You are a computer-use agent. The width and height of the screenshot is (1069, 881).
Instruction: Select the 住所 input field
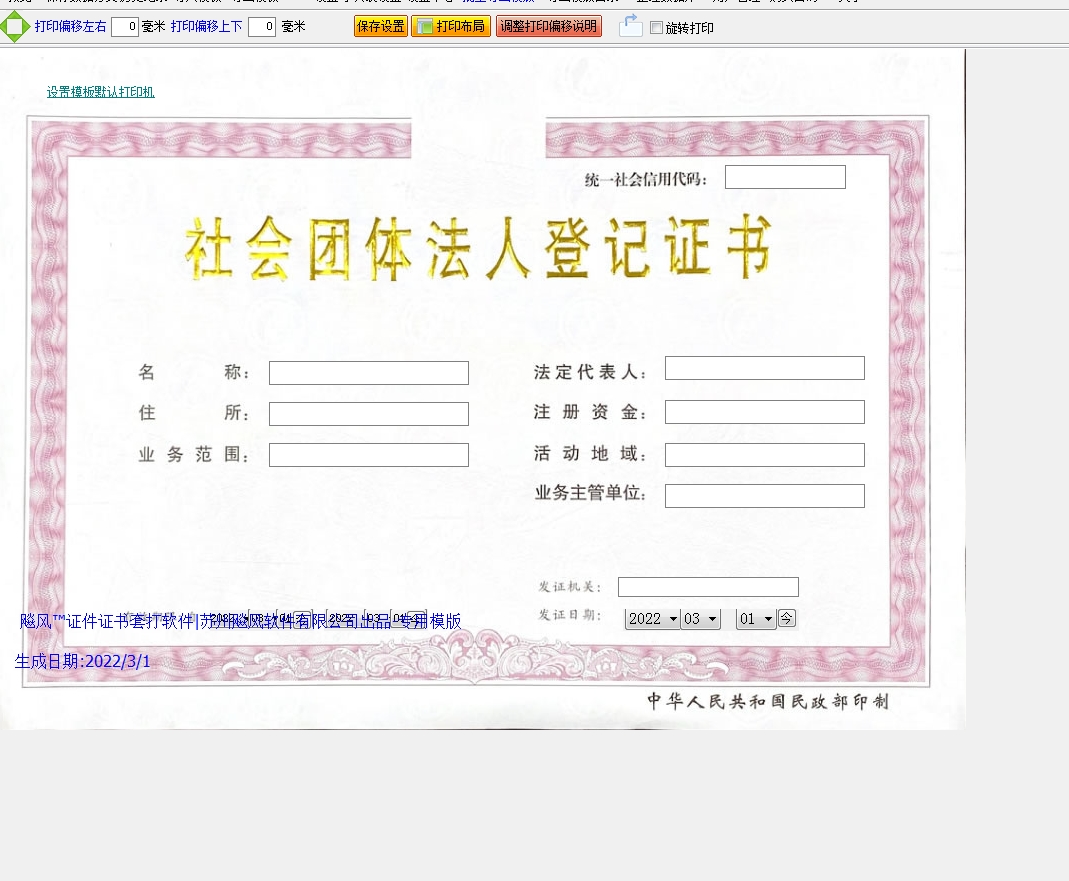[x=368, y=414]
